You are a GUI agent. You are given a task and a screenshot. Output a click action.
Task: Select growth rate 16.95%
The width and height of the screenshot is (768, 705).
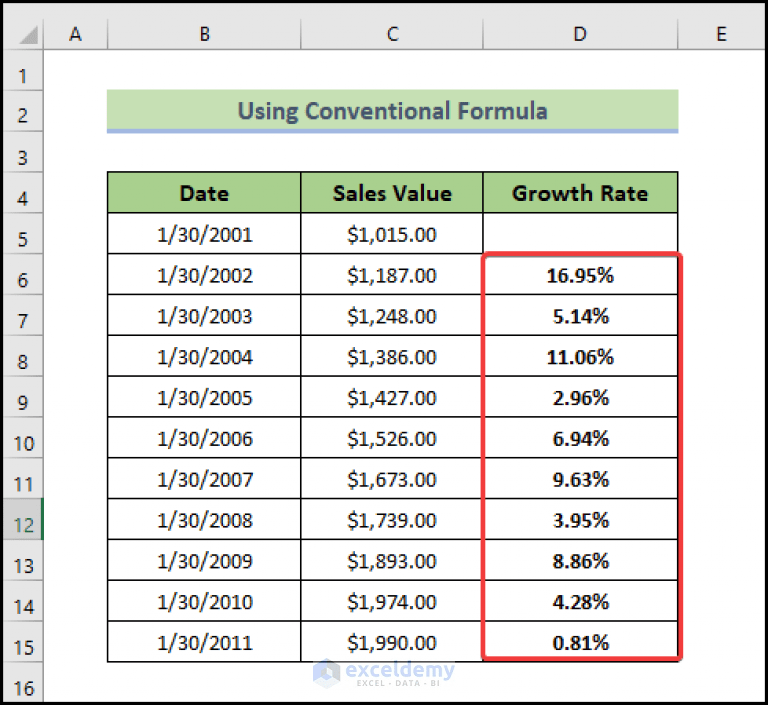pyautogui.click(x=580, y=274)
